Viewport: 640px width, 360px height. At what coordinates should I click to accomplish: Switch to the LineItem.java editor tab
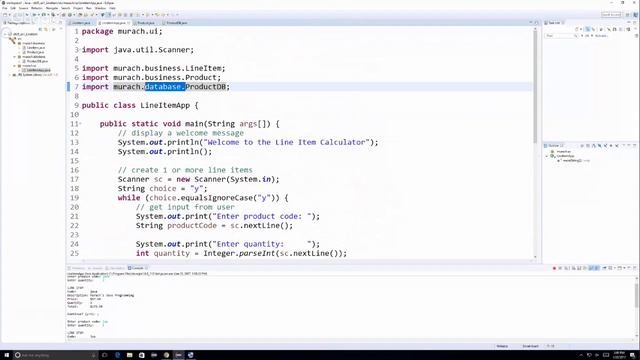80,23
